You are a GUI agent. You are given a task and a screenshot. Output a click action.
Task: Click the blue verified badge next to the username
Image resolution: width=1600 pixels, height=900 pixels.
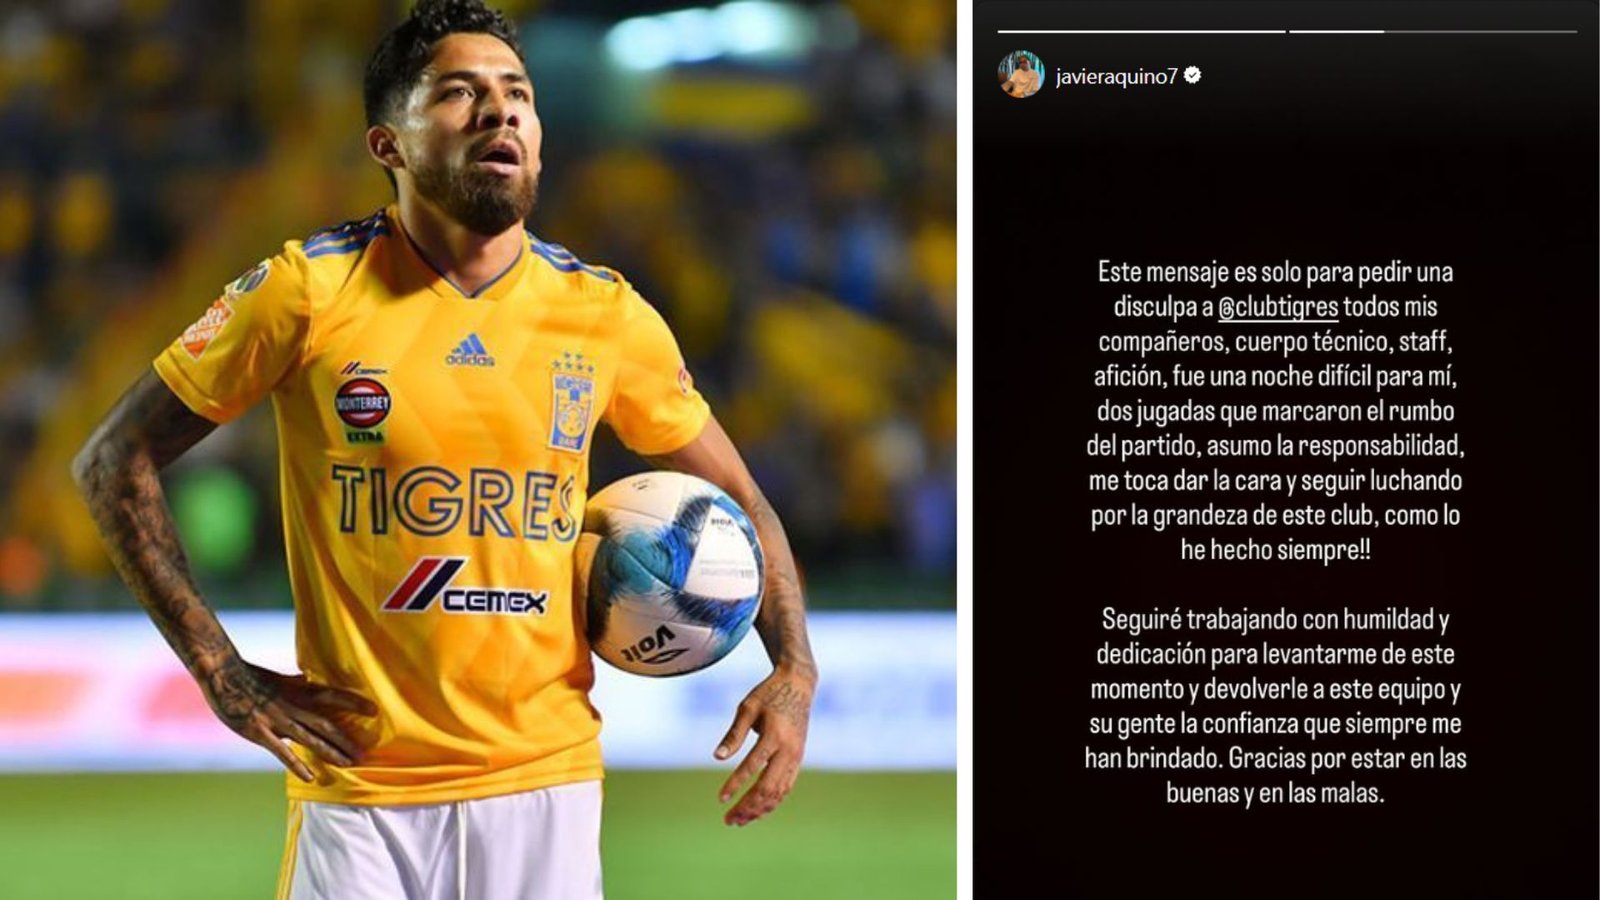1192,76
